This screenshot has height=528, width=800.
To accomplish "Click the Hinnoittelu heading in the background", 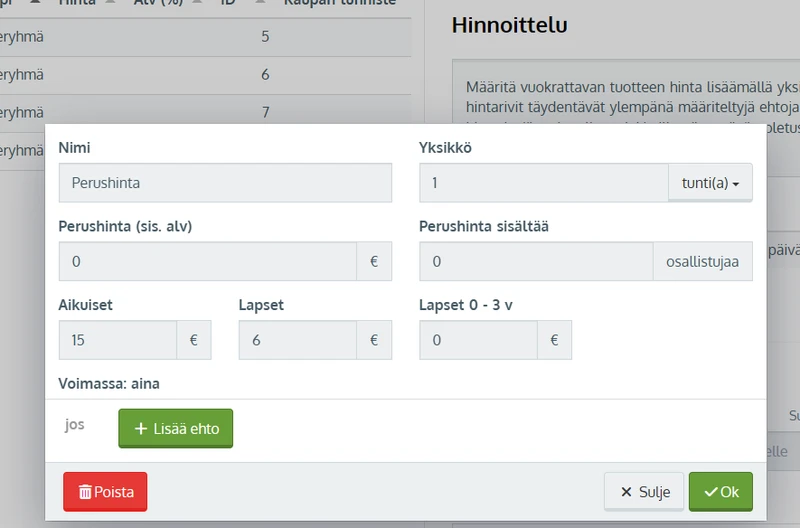I will click(509, 25).
